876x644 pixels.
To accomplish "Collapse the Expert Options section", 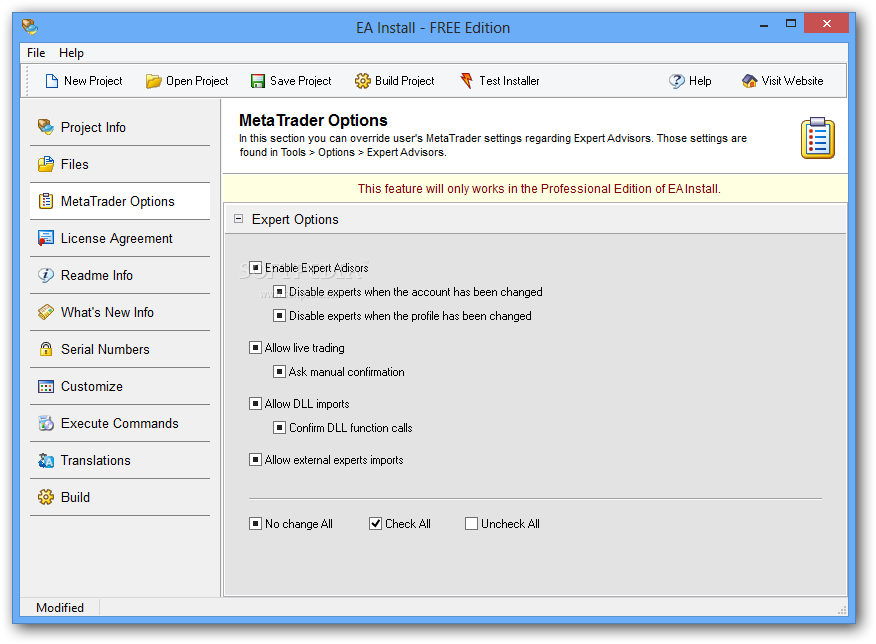I will (239, 219).
